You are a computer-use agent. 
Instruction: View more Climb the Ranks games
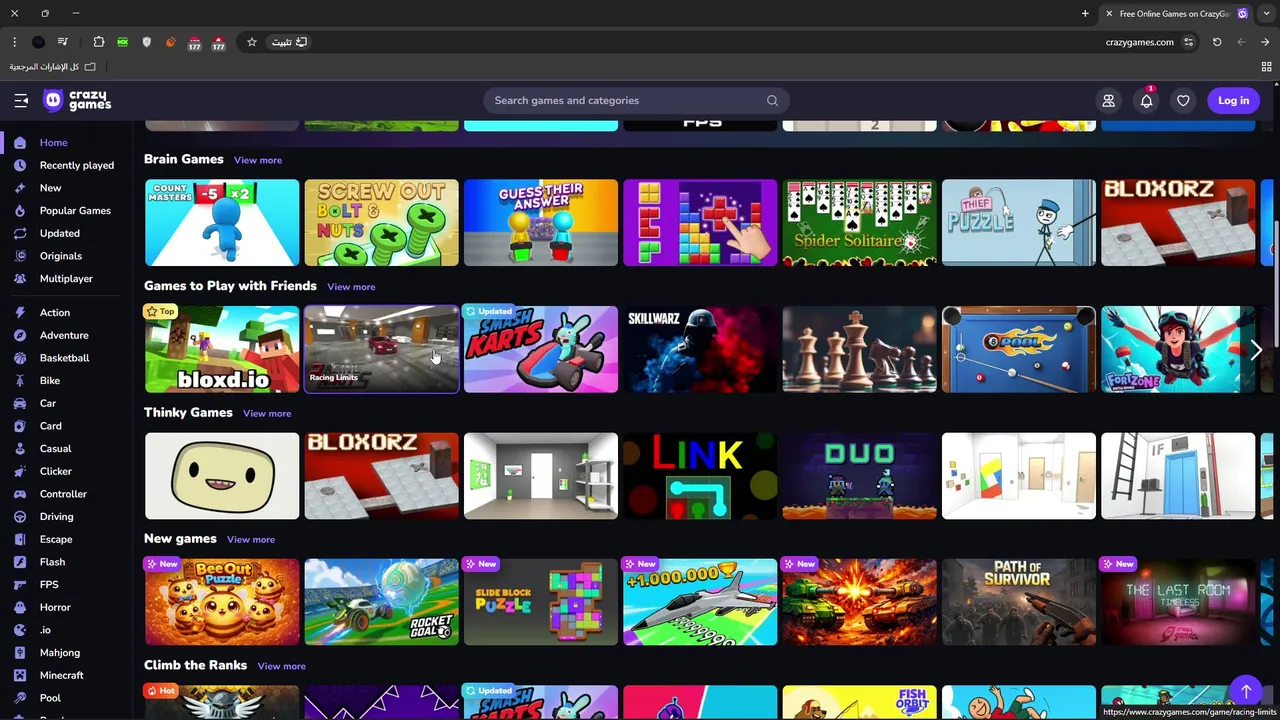(282, 666)
